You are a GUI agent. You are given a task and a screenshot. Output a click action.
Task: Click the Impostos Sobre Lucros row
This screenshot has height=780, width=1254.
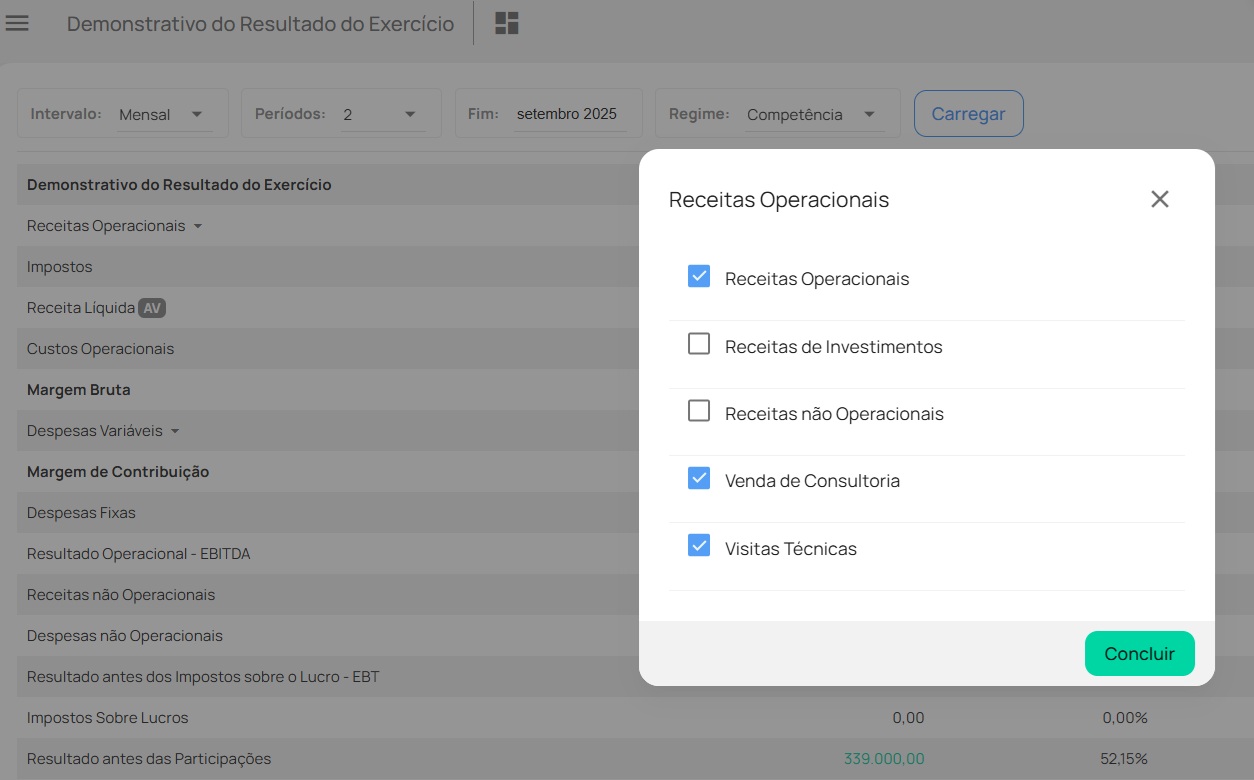(107, 718)
